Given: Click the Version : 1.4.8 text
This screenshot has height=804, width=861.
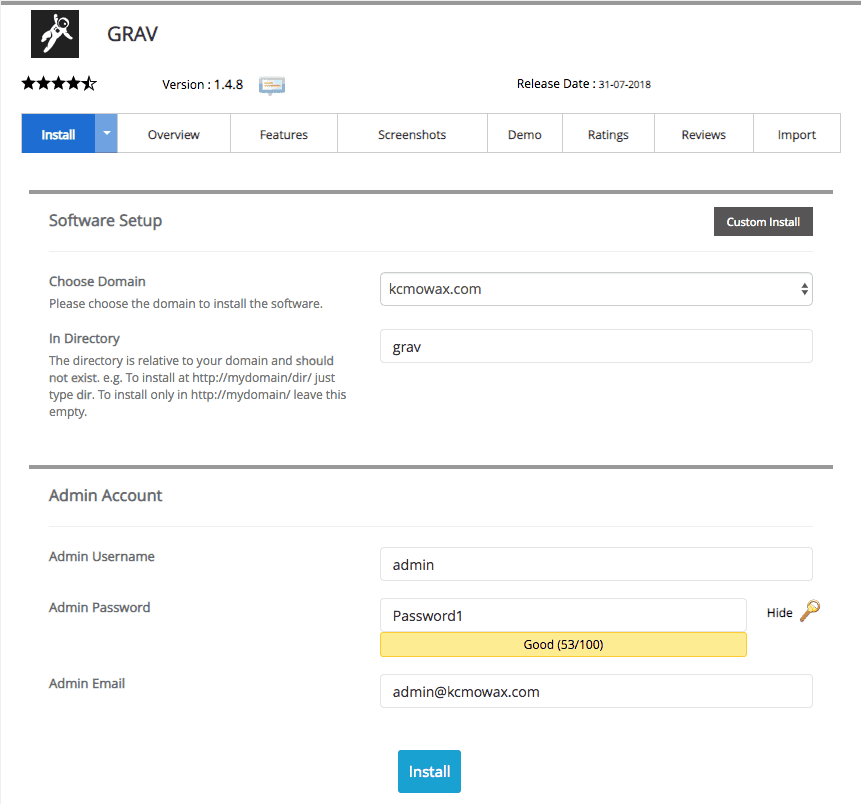Looking at the screenshot, I should pos(203,85).
